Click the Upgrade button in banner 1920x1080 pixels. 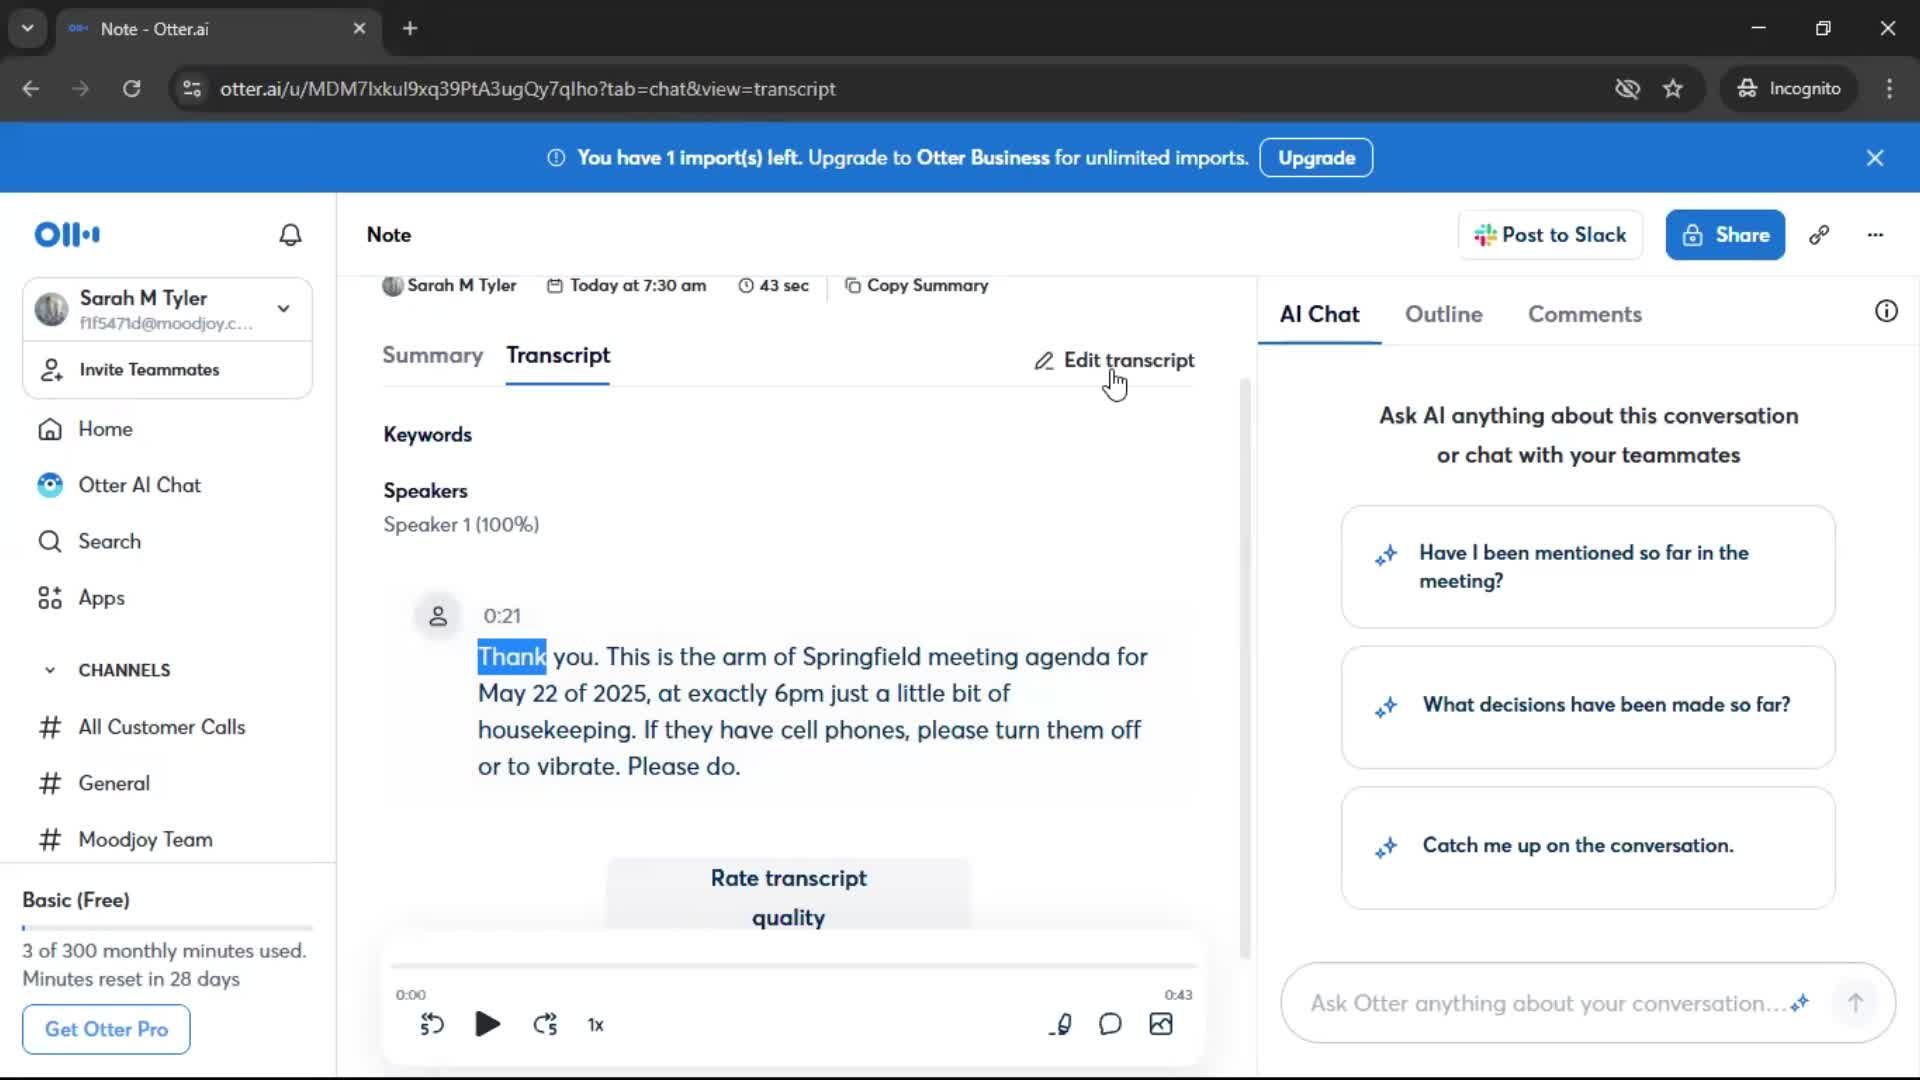click(1316, 158)
